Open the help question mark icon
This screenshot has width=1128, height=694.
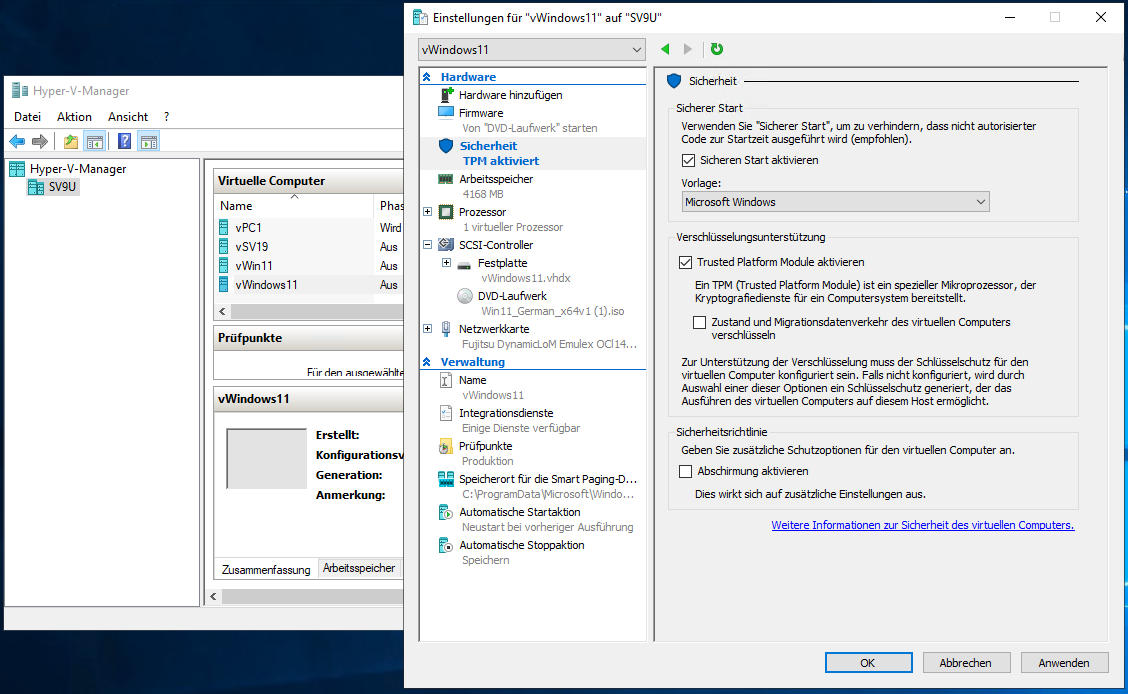[x=122, y=140]
